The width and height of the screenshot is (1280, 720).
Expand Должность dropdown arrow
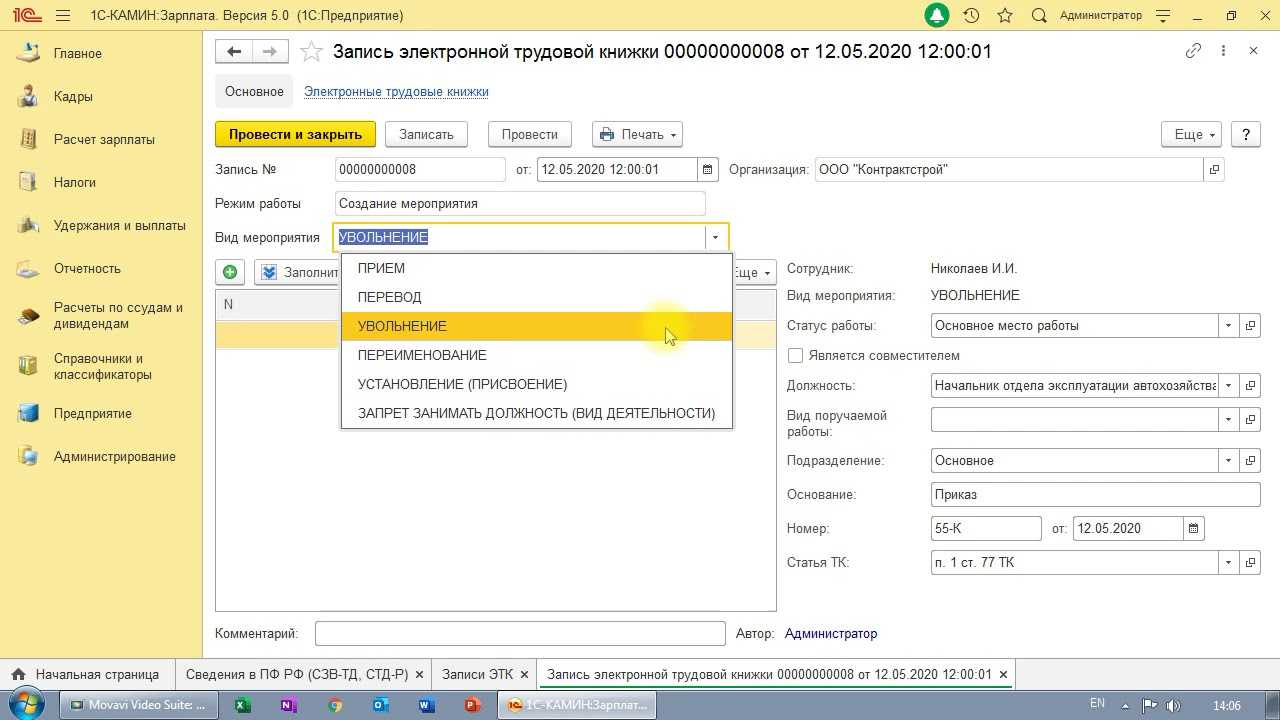point(1228,386)
